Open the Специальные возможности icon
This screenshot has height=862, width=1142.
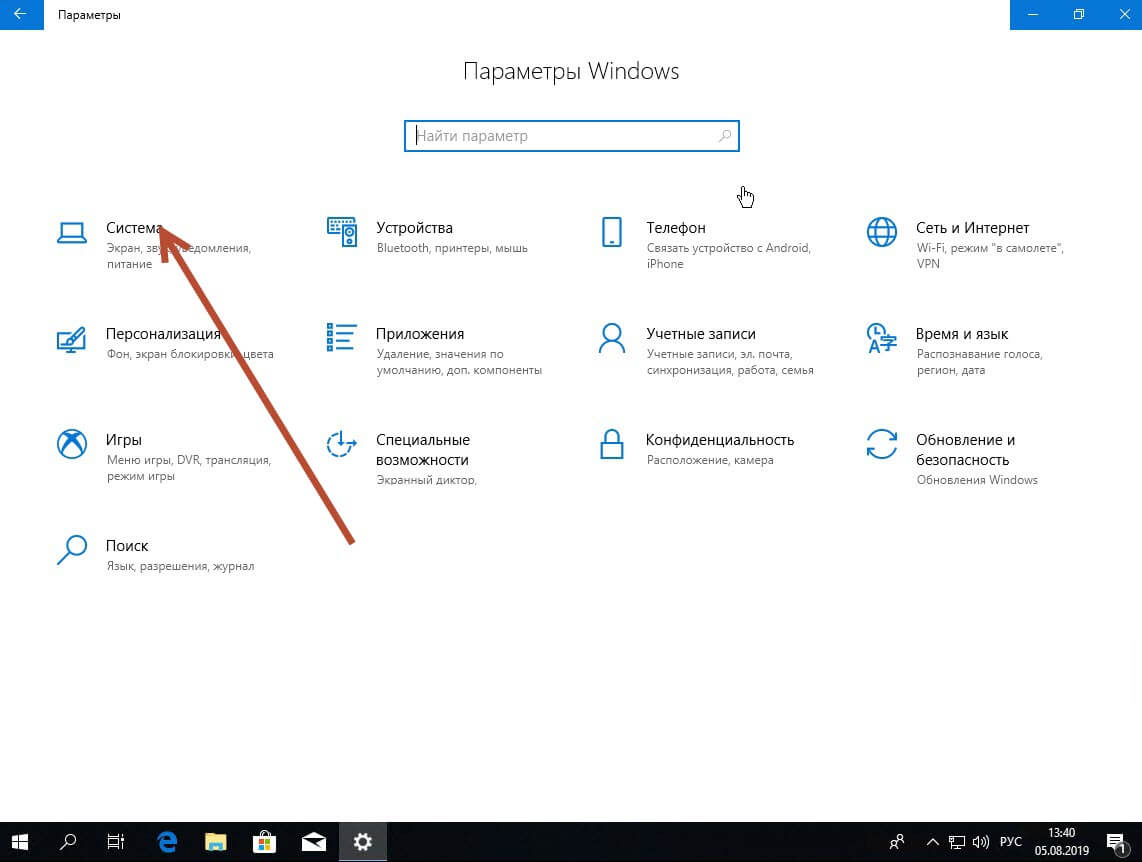[341, 444]
